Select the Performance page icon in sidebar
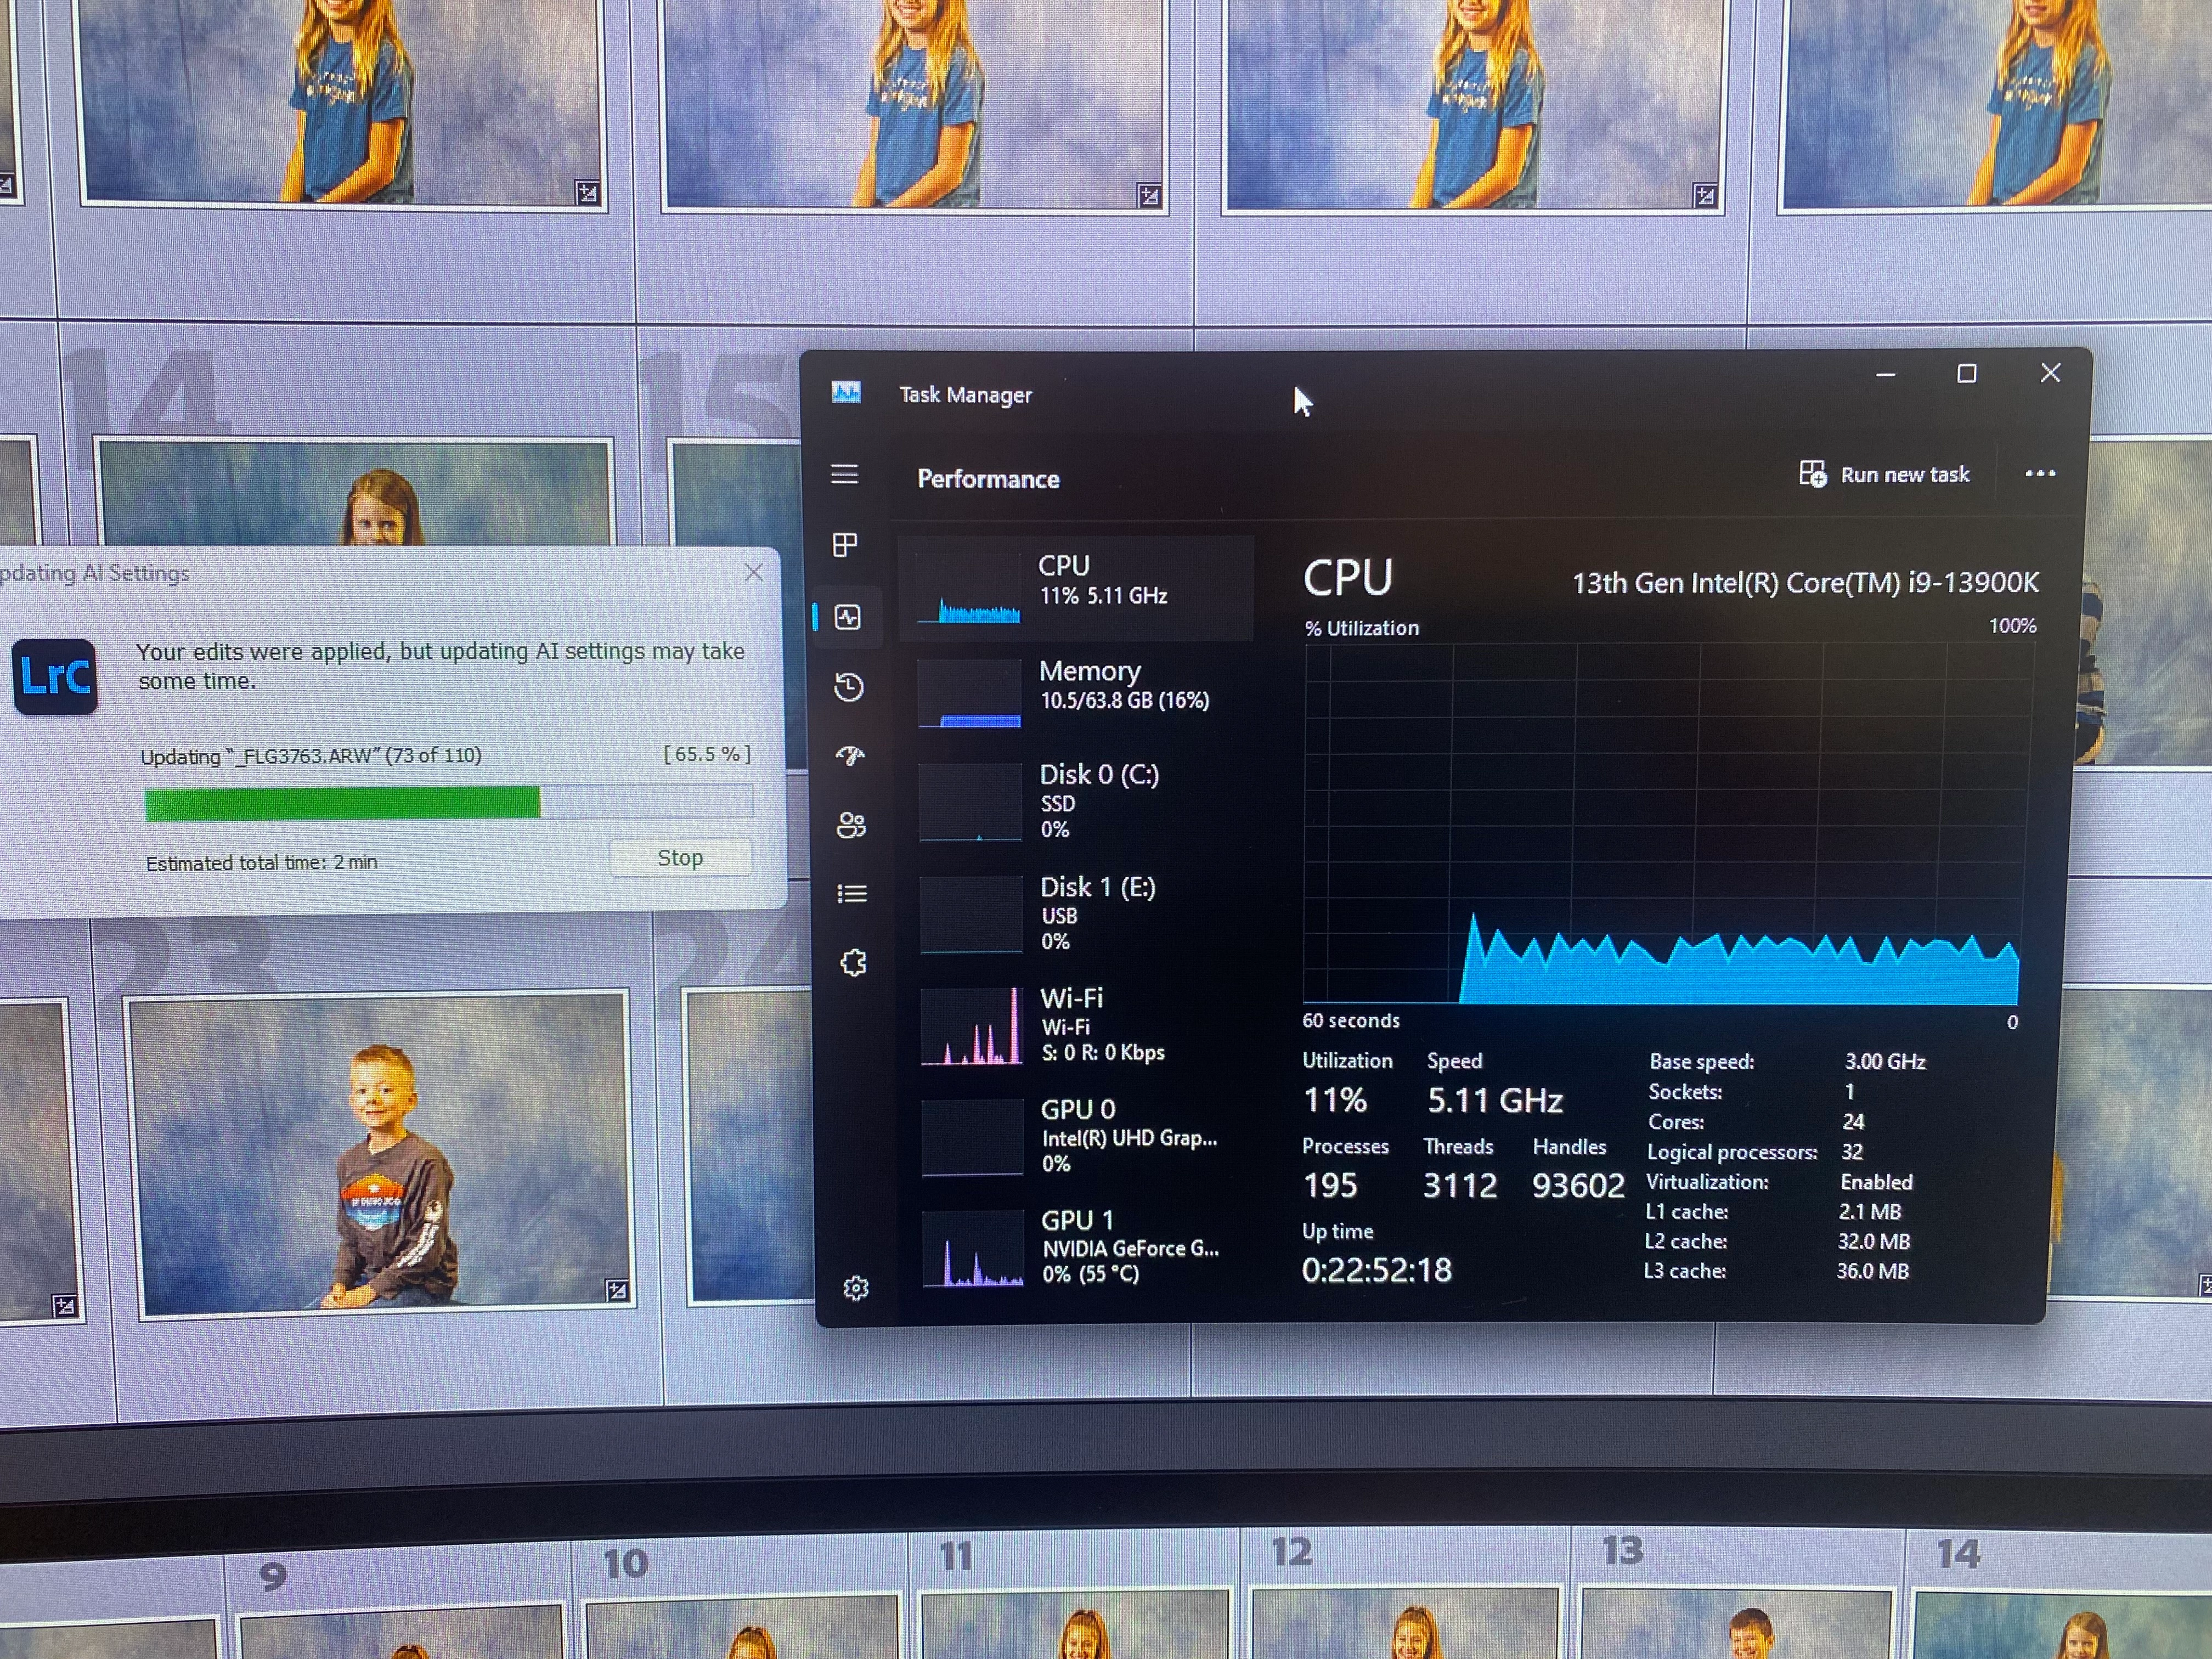Image resolution: width=2212 pixels, height=1659 pixels. click(x=848, y=617)
